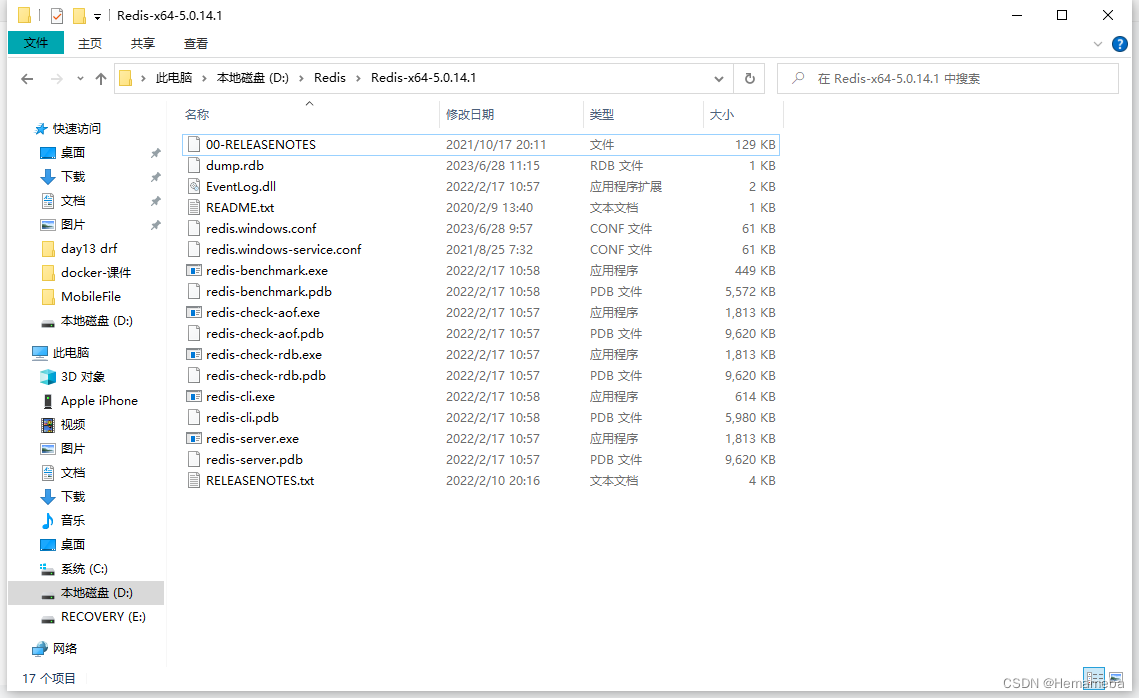This screenshot has width=1139, height=698.
Task: Open Apple iPhone device
Action: point(99,401)
